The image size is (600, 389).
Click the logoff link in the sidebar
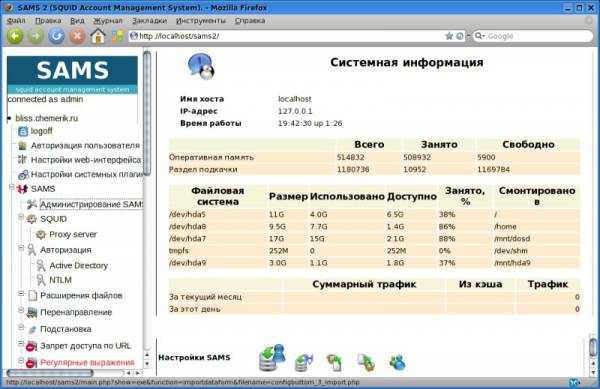point(41,131)
